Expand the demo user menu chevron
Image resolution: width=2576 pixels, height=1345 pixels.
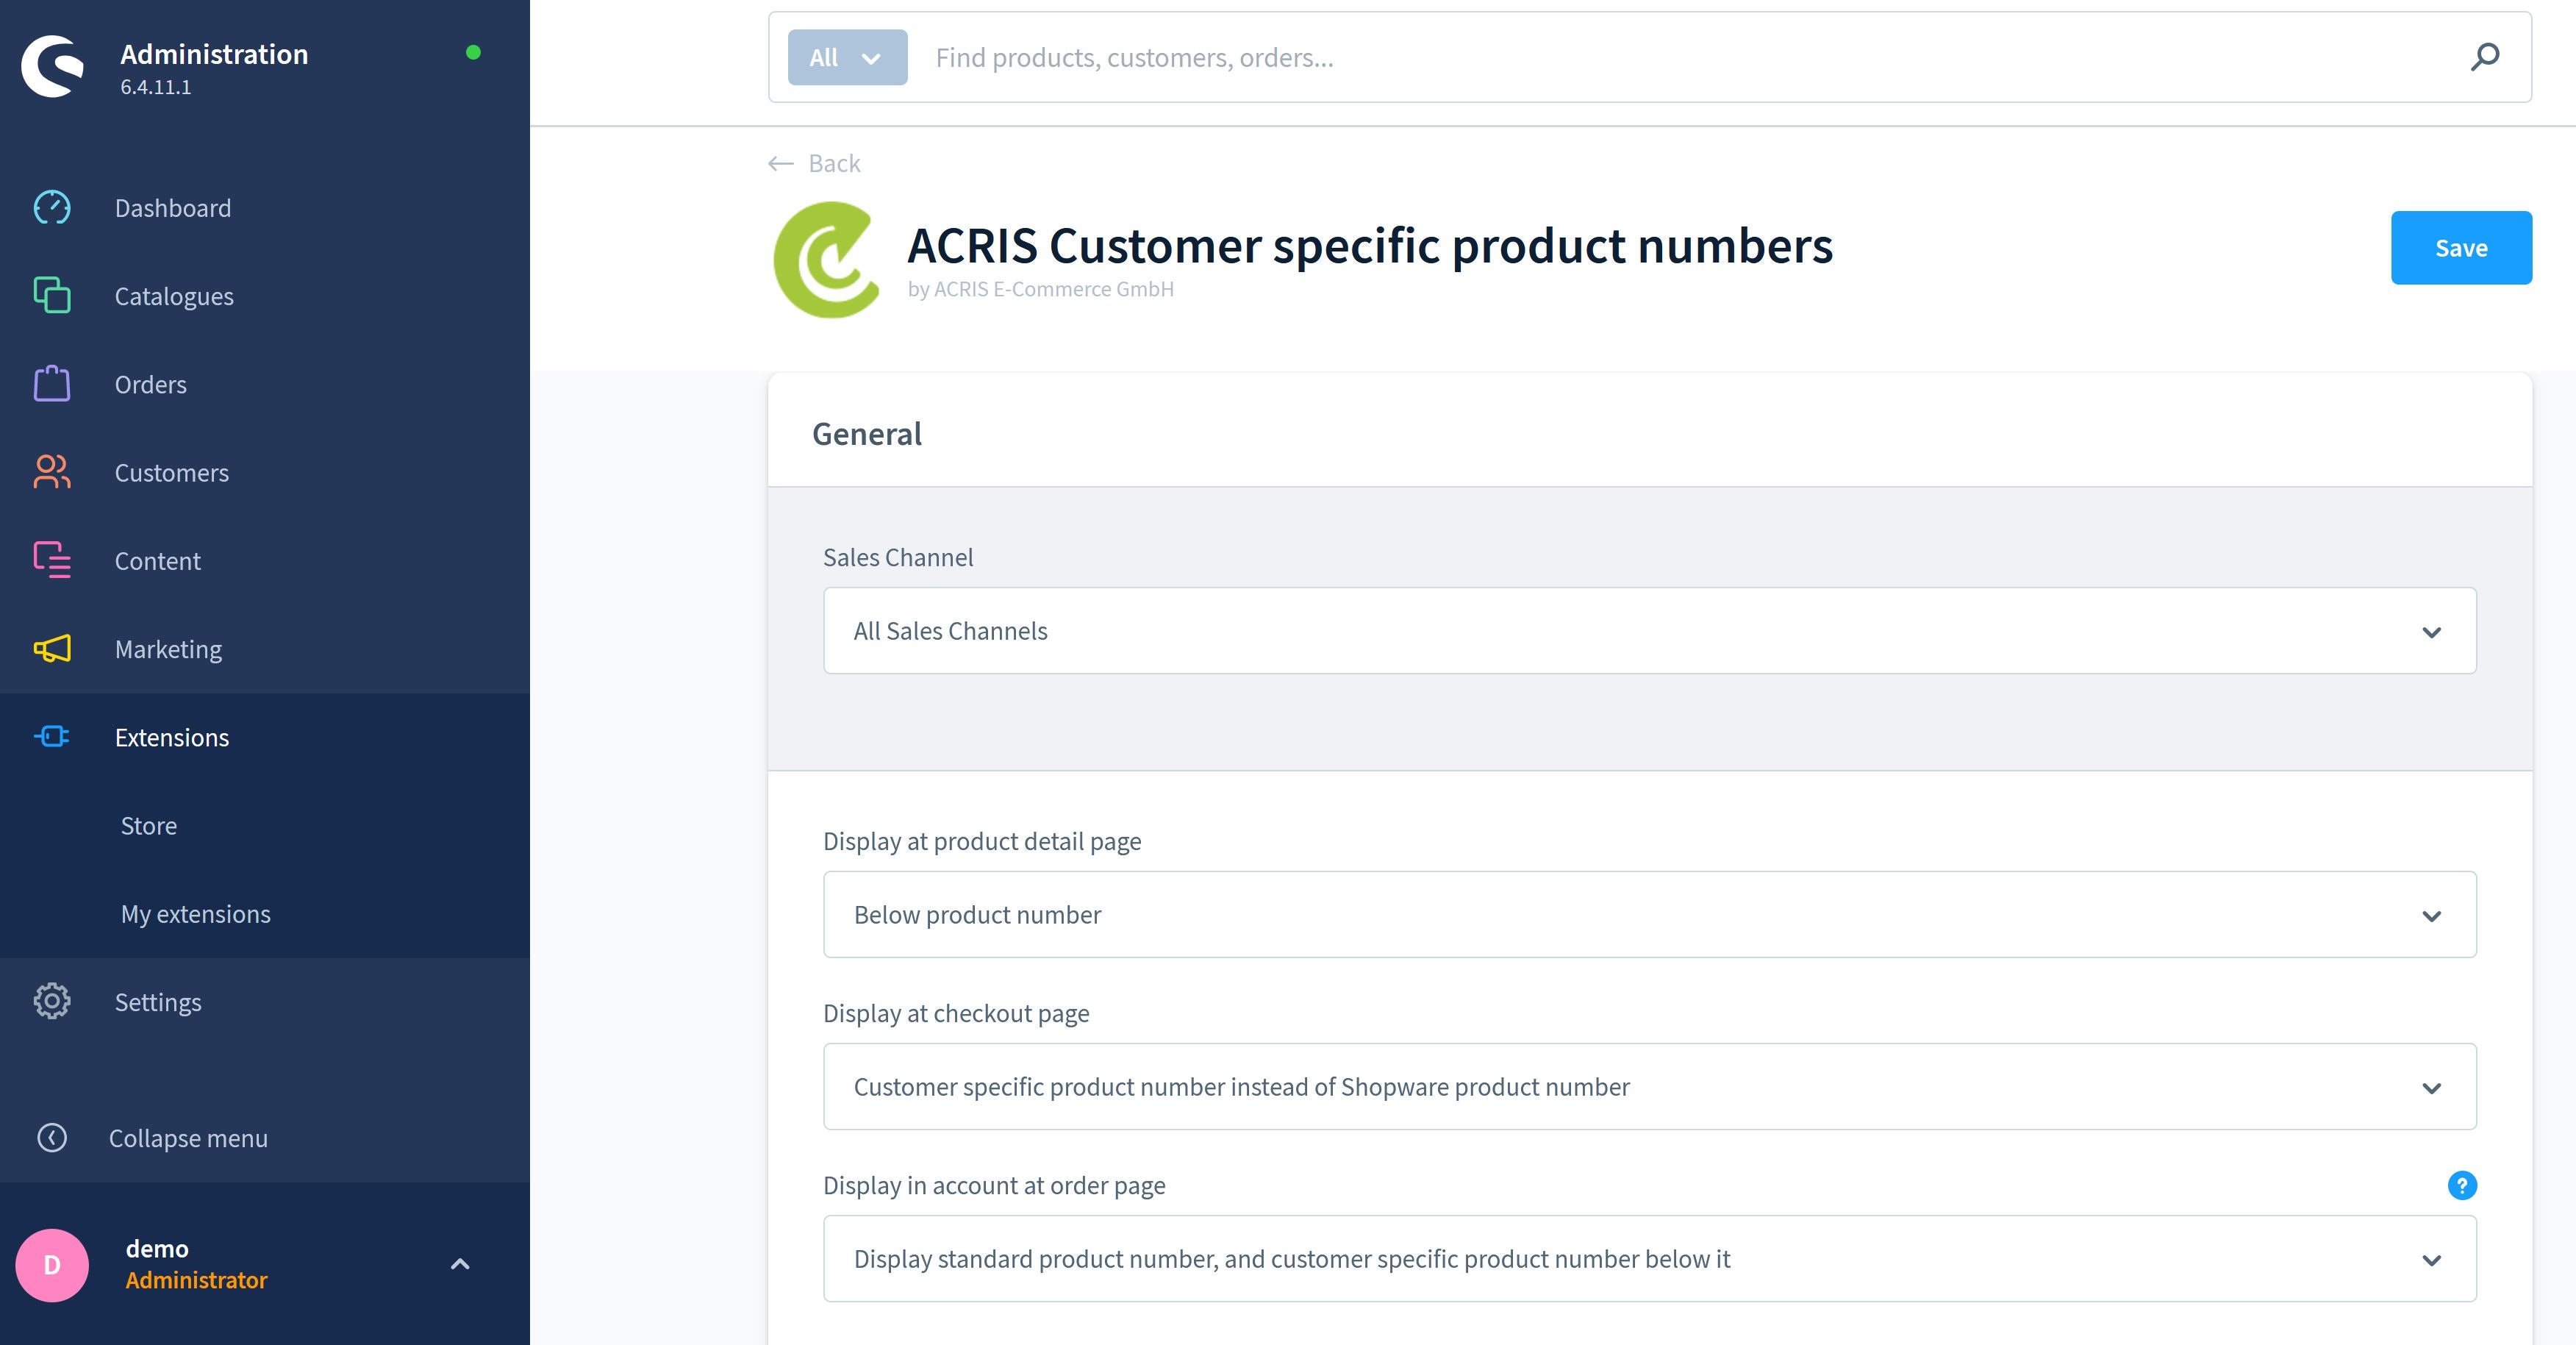[460, 1264]
